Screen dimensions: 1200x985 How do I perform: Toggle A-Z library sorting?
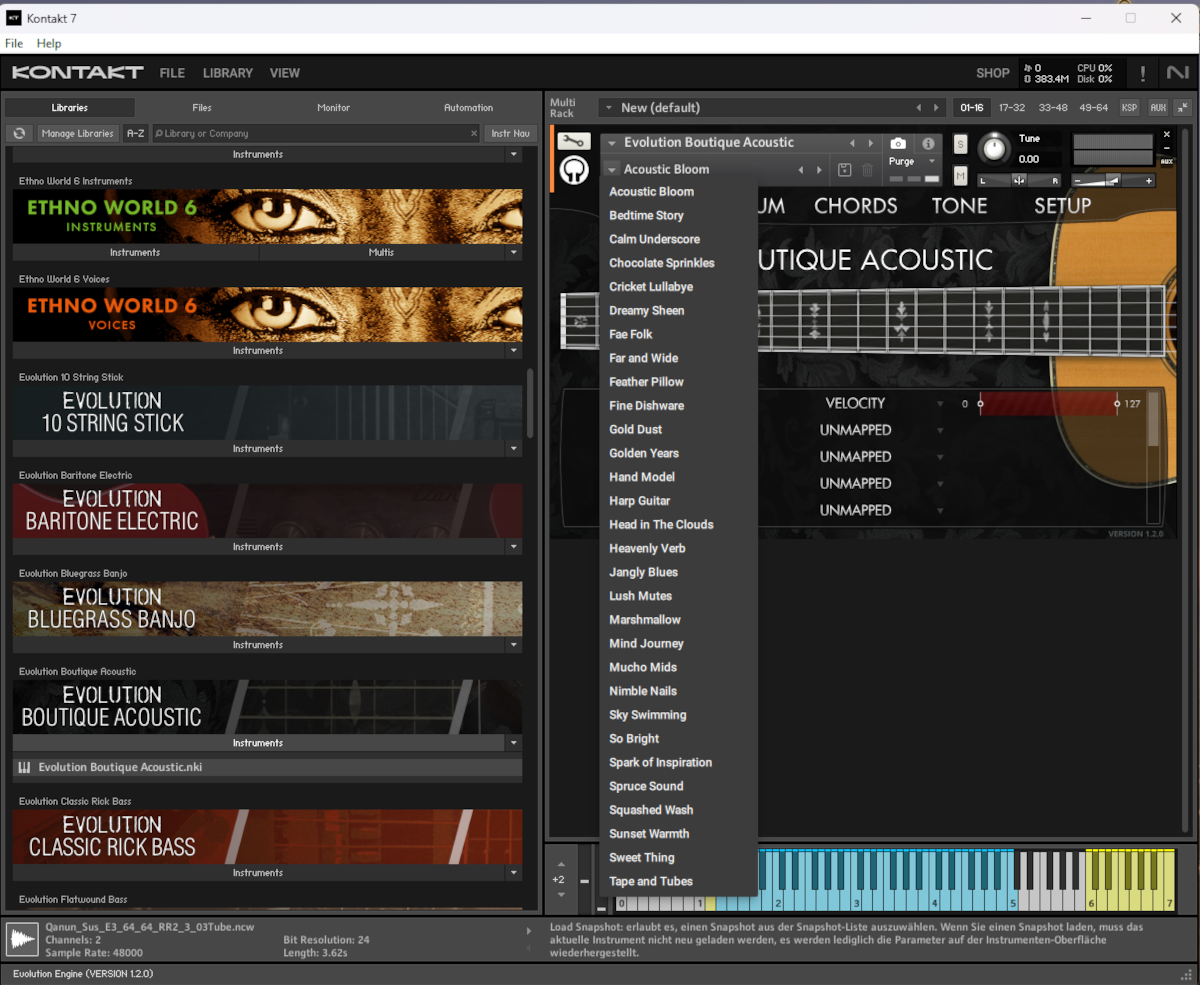click(x=135, y=133)
